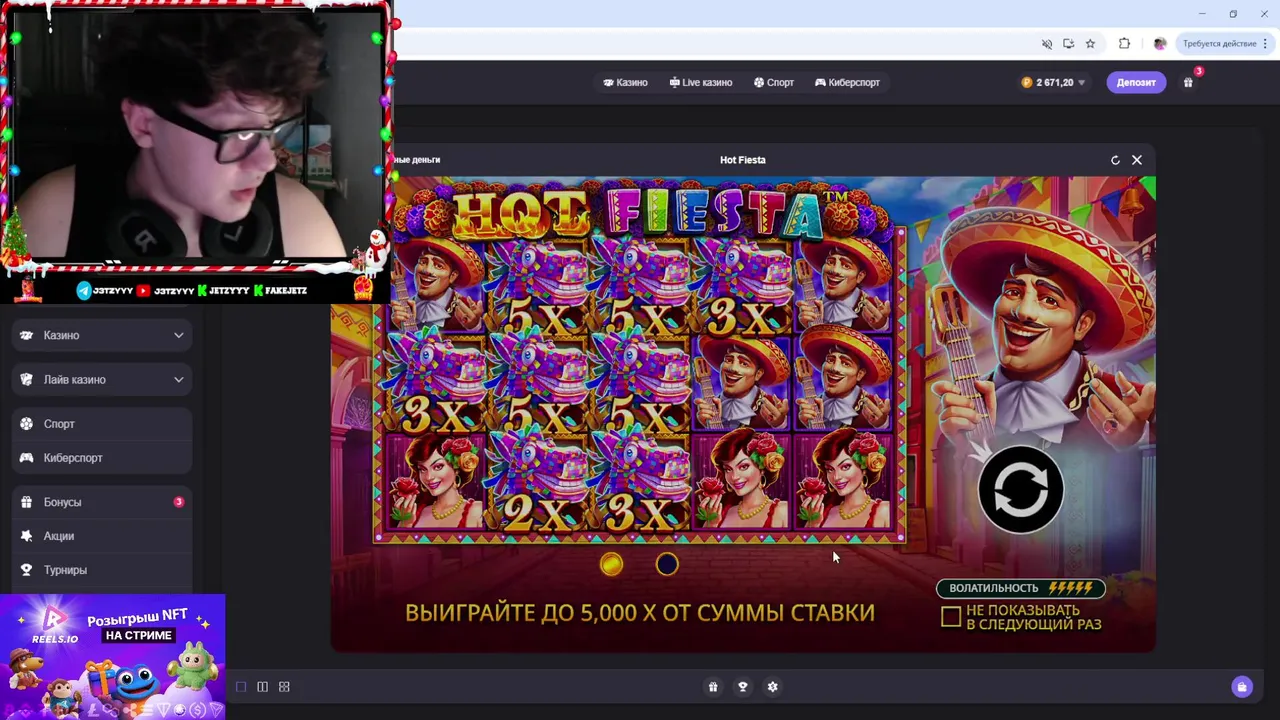This screenshot has width=1280, height=720.
Task: Click the Бонусы red badge counter
Action: (179, 502)
